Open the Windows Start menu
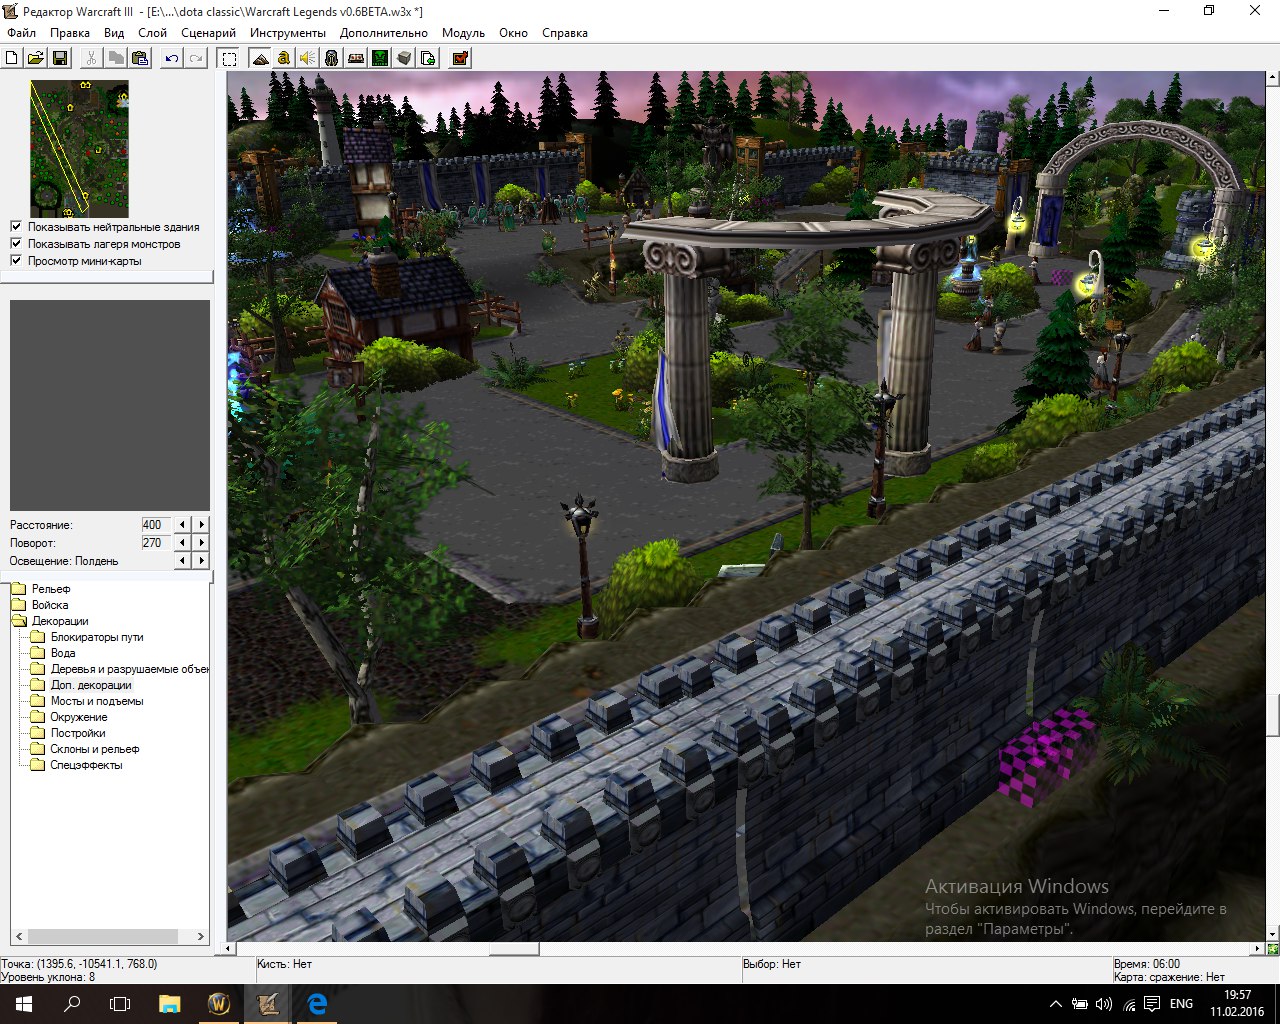The width and height of the screenshot is (1280, 1024). [x=23, y=1004]
